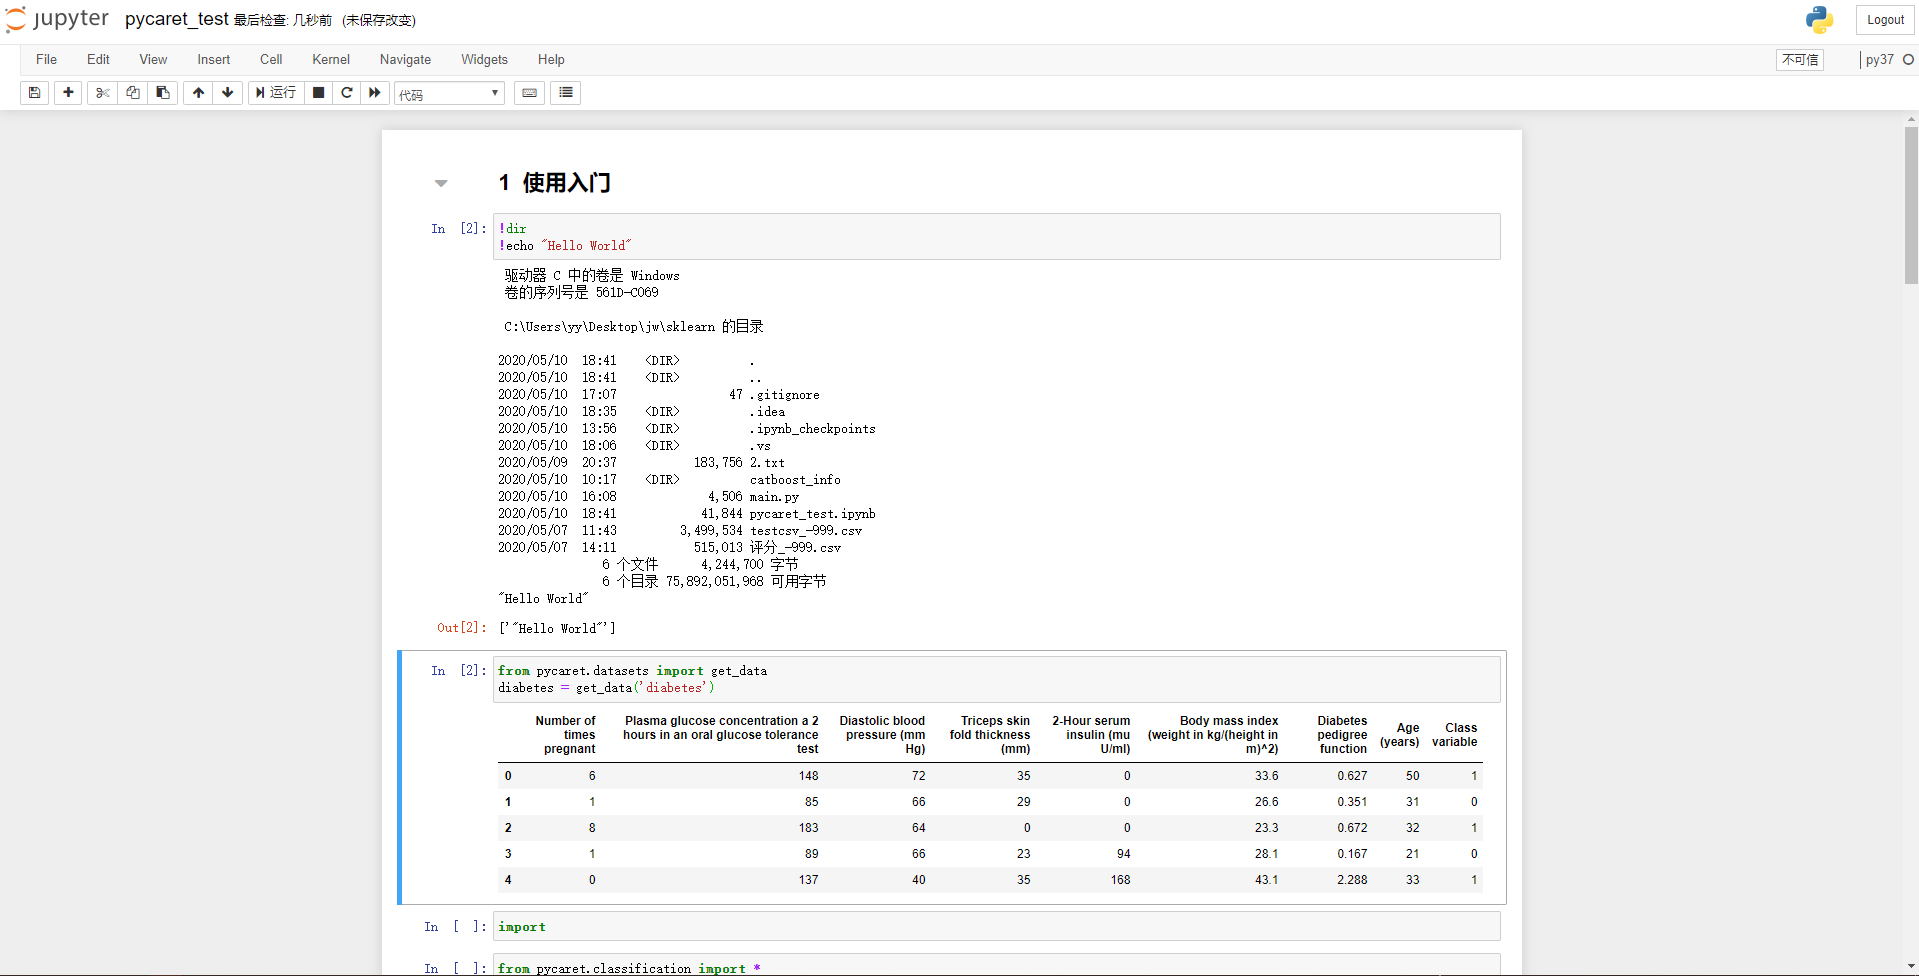Copy the selected cell
This screenshot has width=1919, height=976.
[x=132, y=92]
